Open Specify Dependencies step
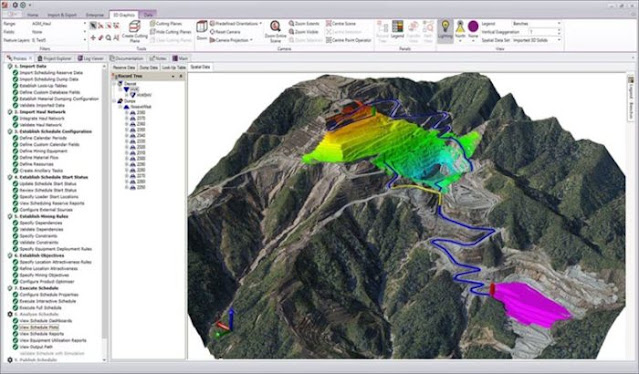639x374 pixels. (x=41, y=223)
